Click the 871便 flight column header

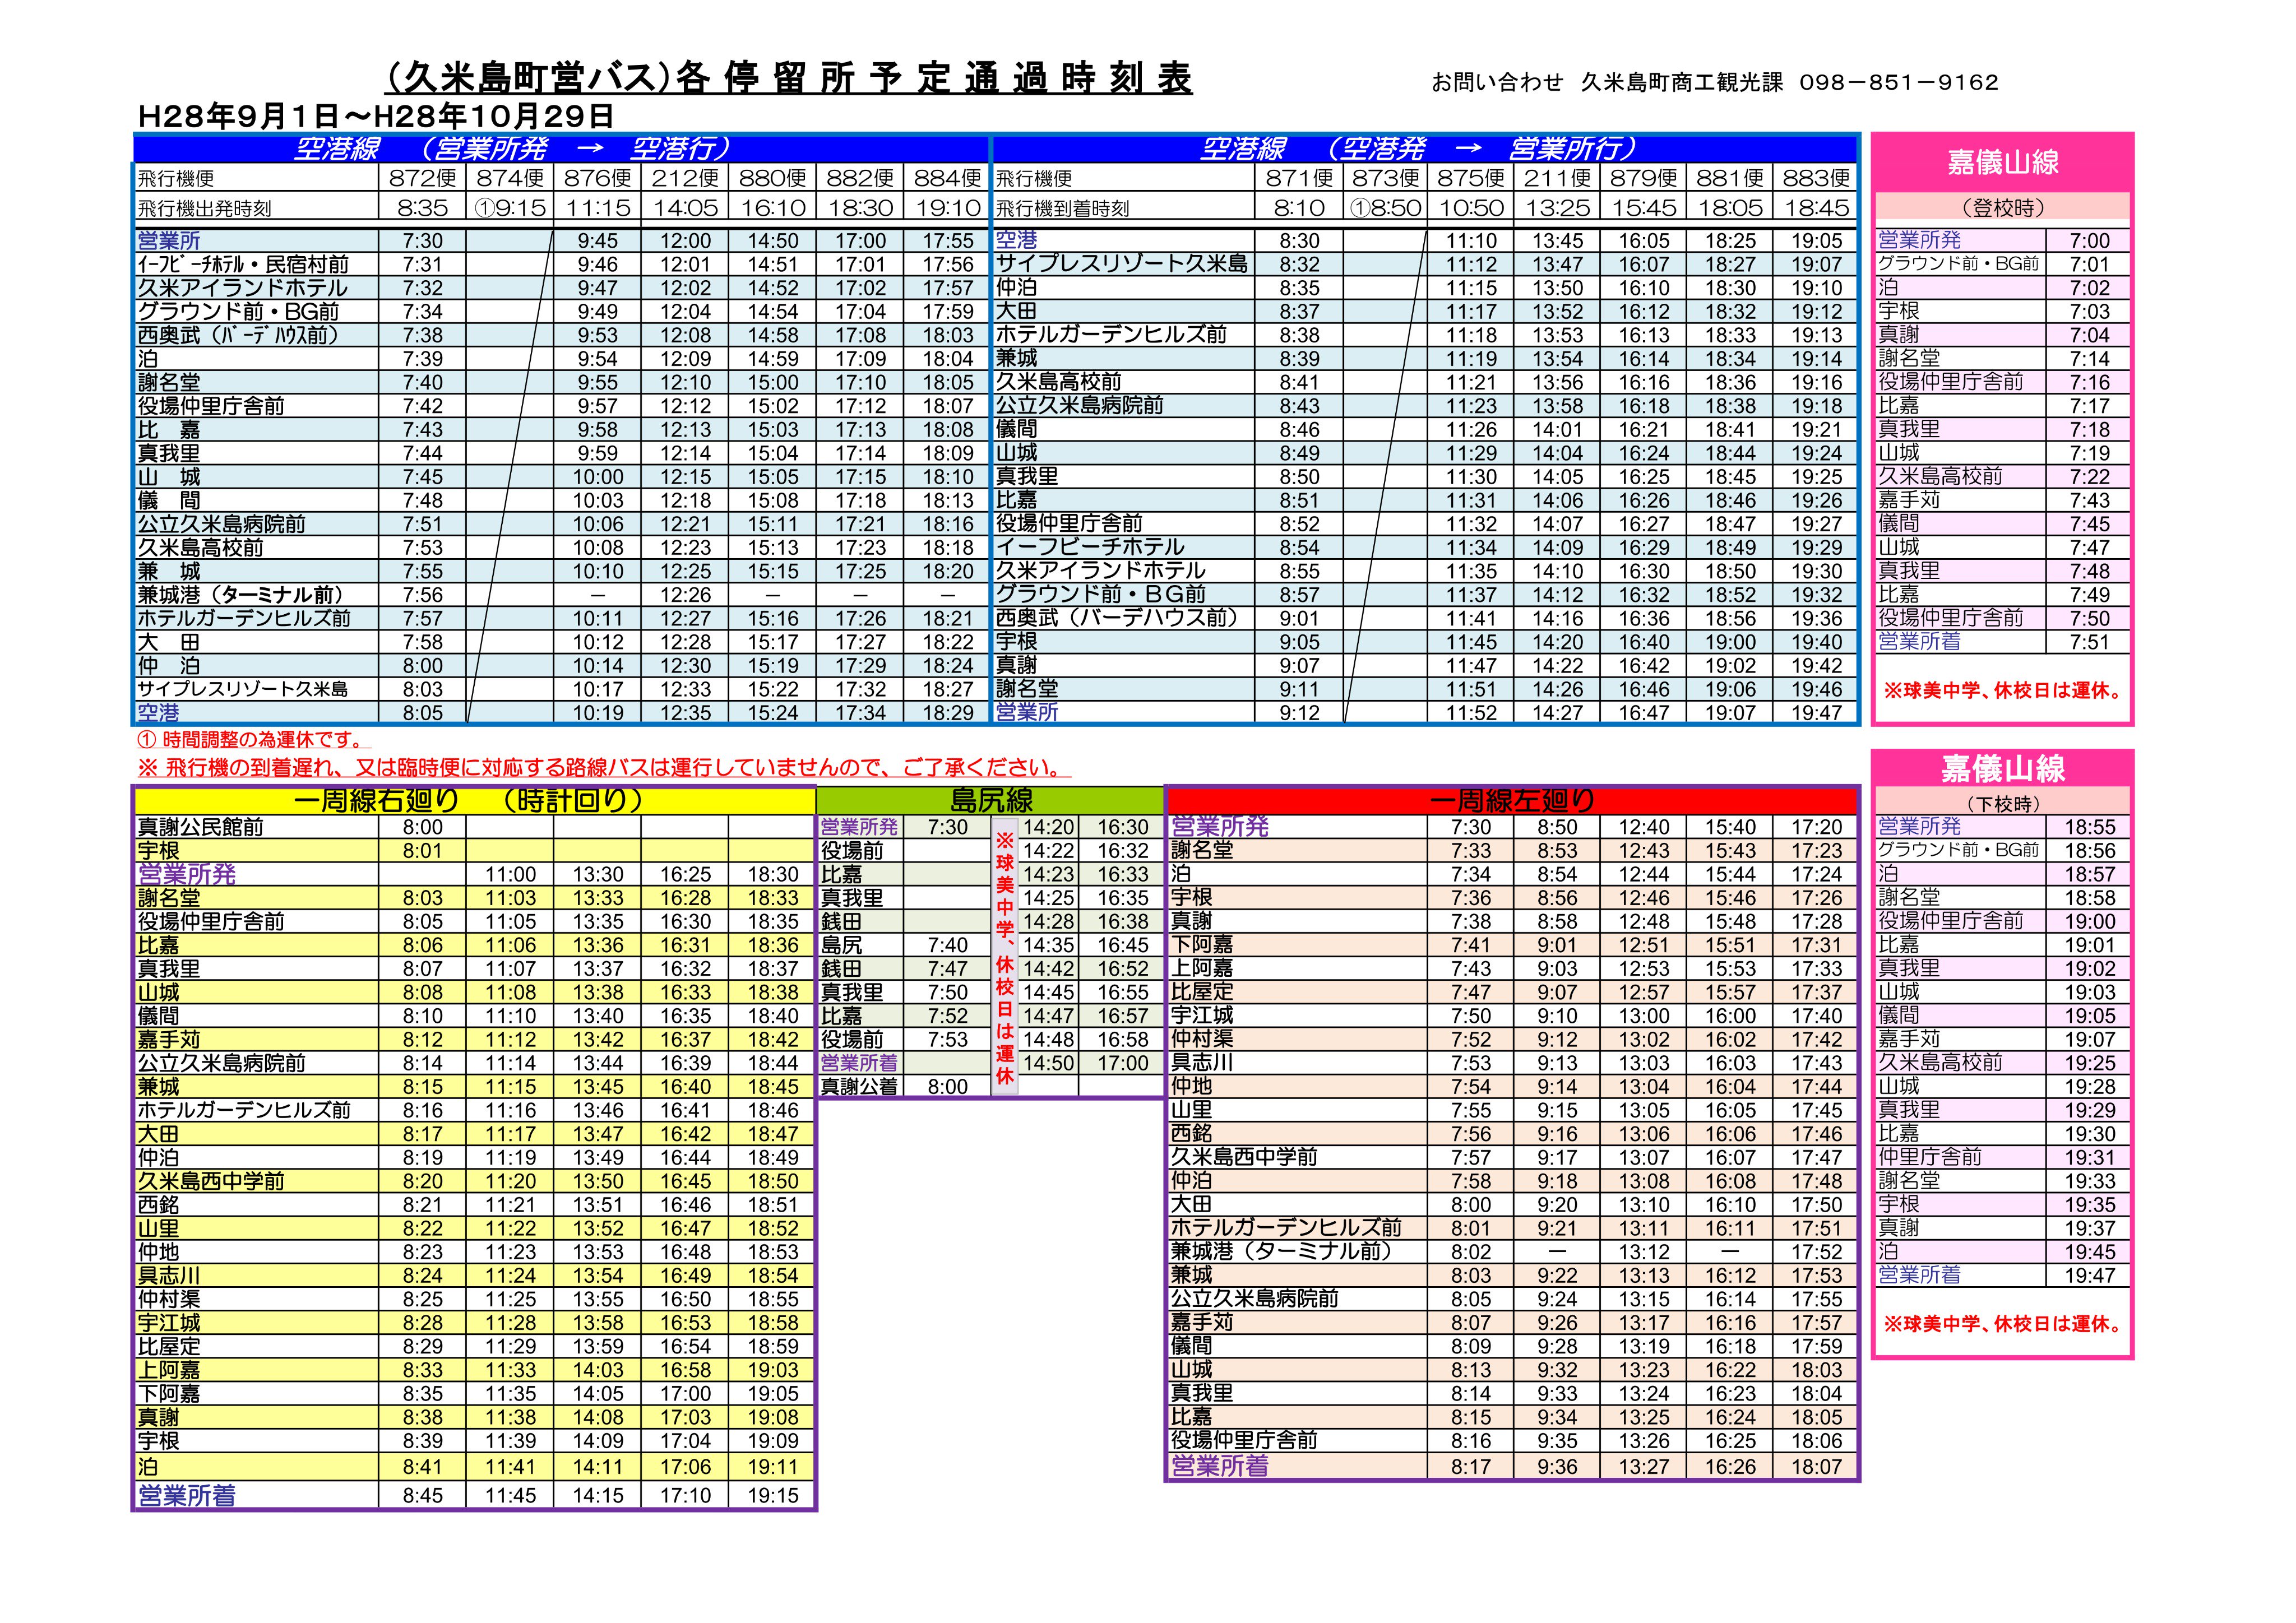1299,178
